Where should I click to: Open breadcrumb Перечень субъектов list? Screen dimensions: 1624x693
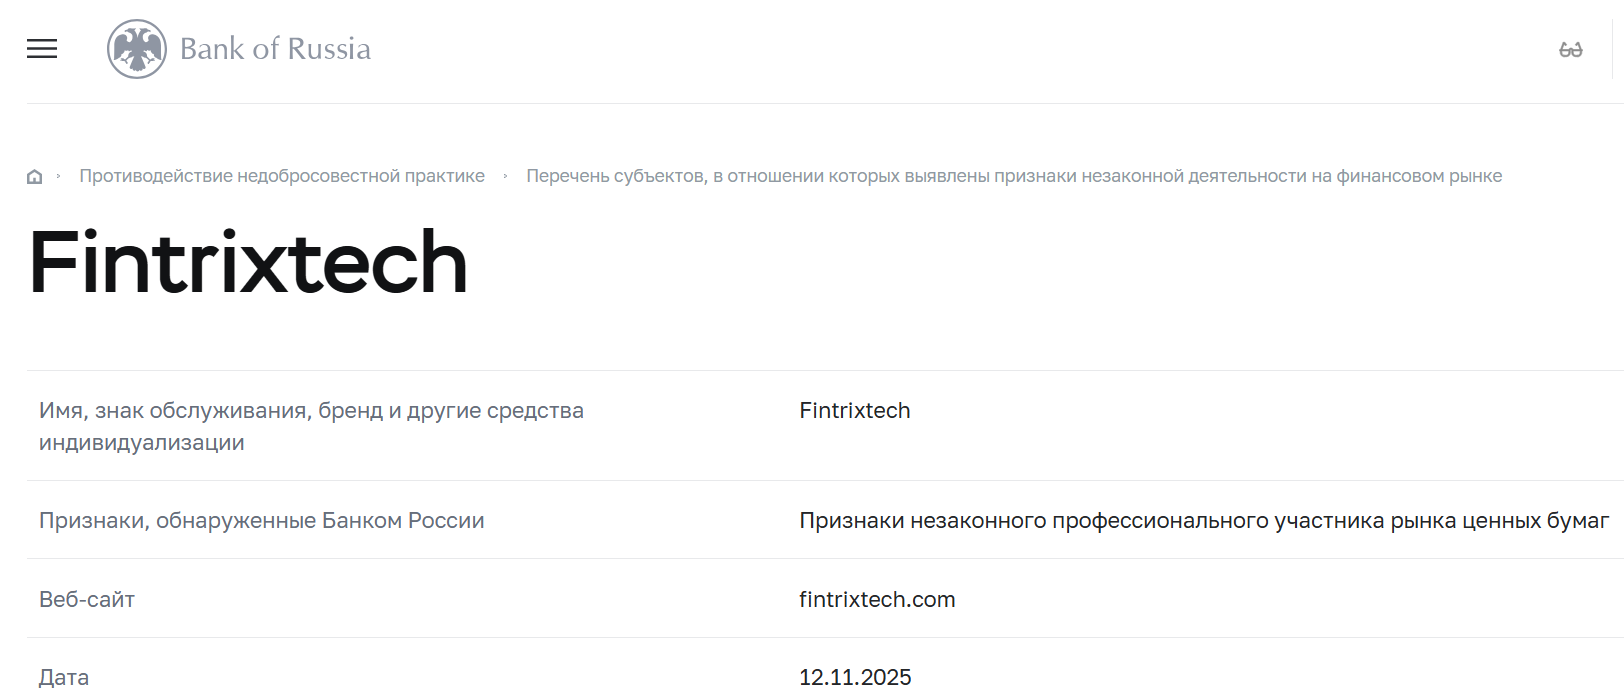click(1014, 176)
